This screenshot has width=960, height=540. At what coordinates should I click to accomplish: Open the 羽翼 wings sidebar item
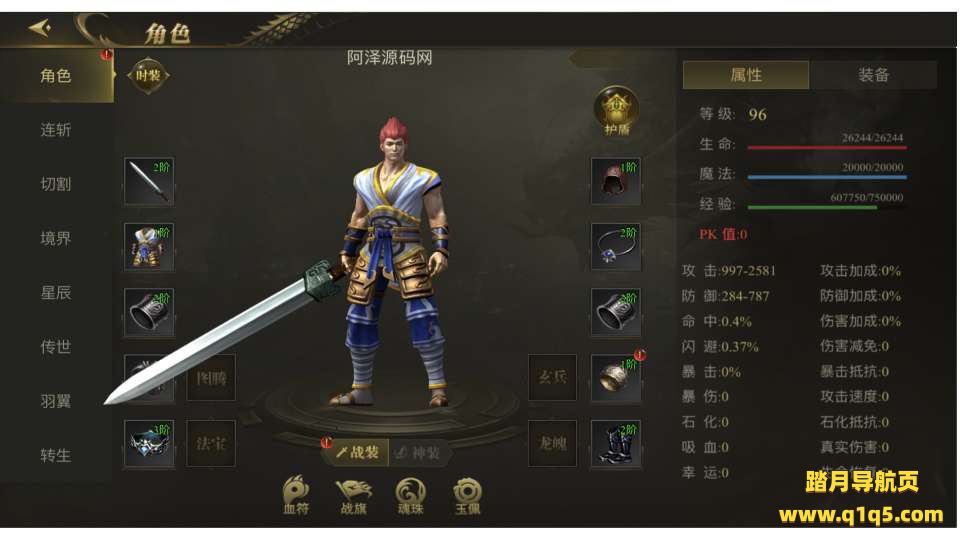[56, 401]
